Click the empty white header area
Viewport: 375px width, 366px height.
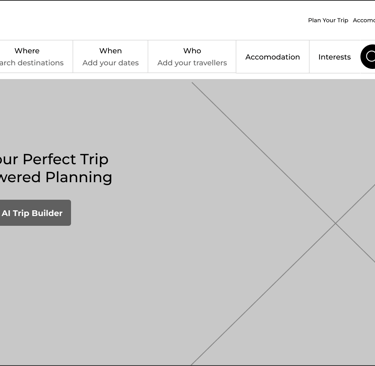150,20
